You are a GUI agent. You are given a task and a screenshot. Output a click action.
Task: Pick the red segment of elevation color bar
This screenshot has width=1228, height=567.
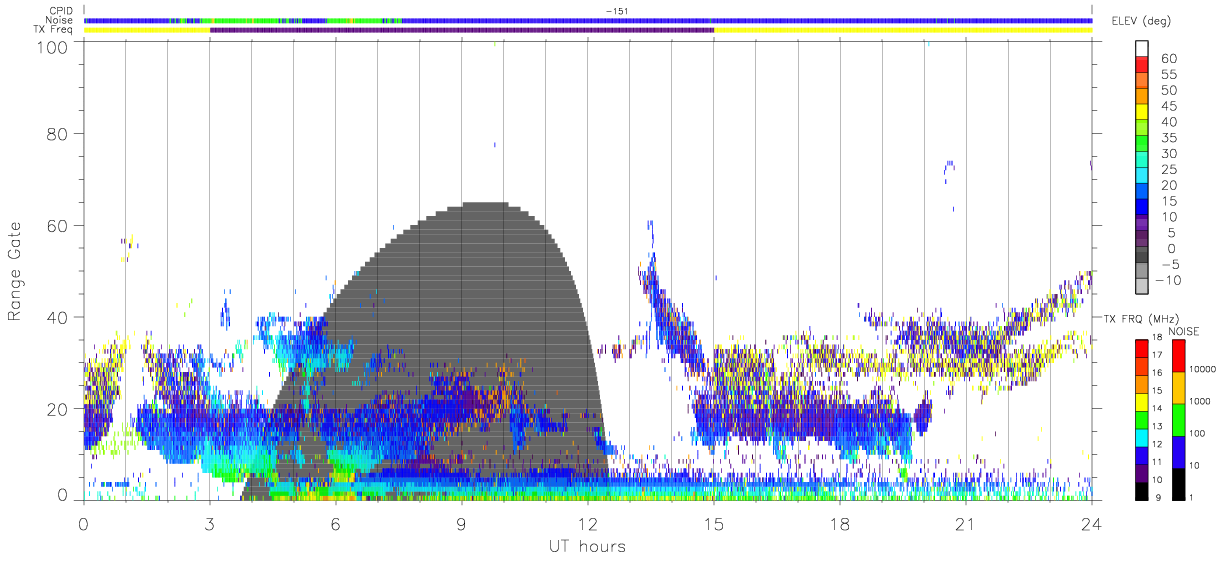(1142, 64)
